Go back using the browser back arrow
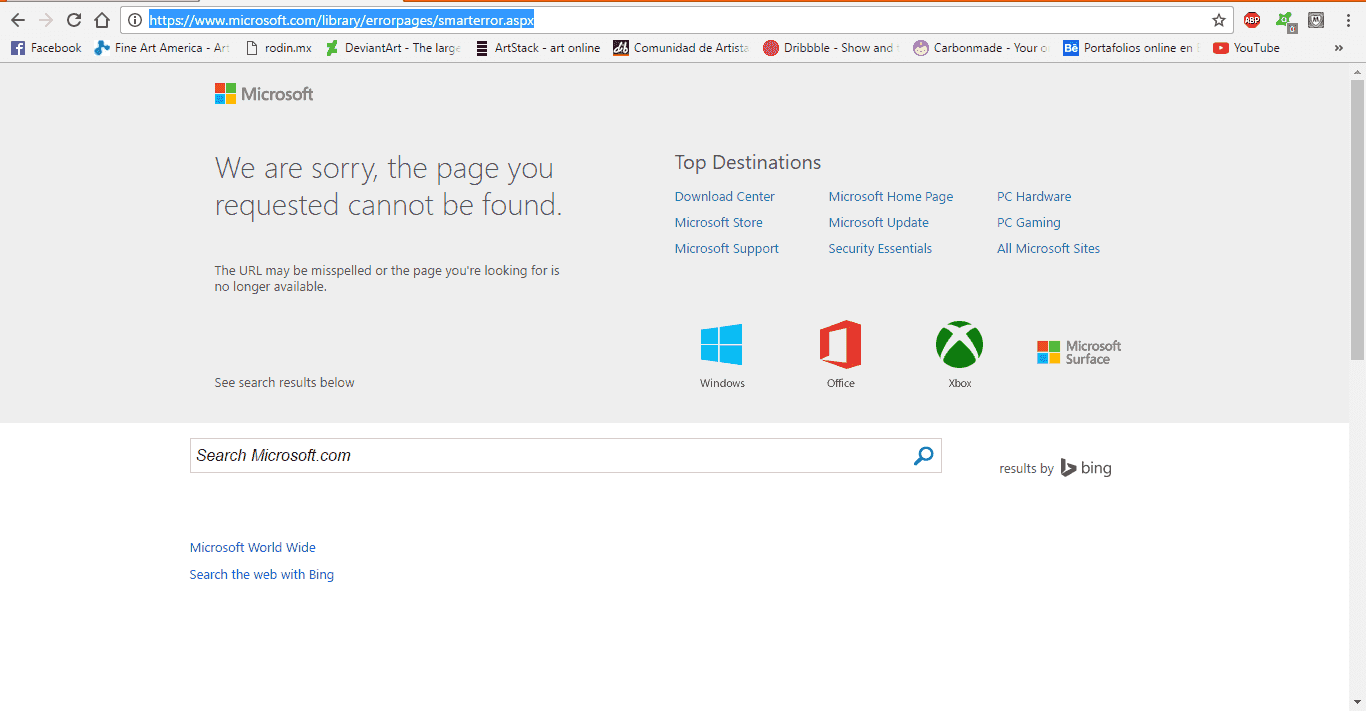Screen dimensions: 1366x711 18,20
